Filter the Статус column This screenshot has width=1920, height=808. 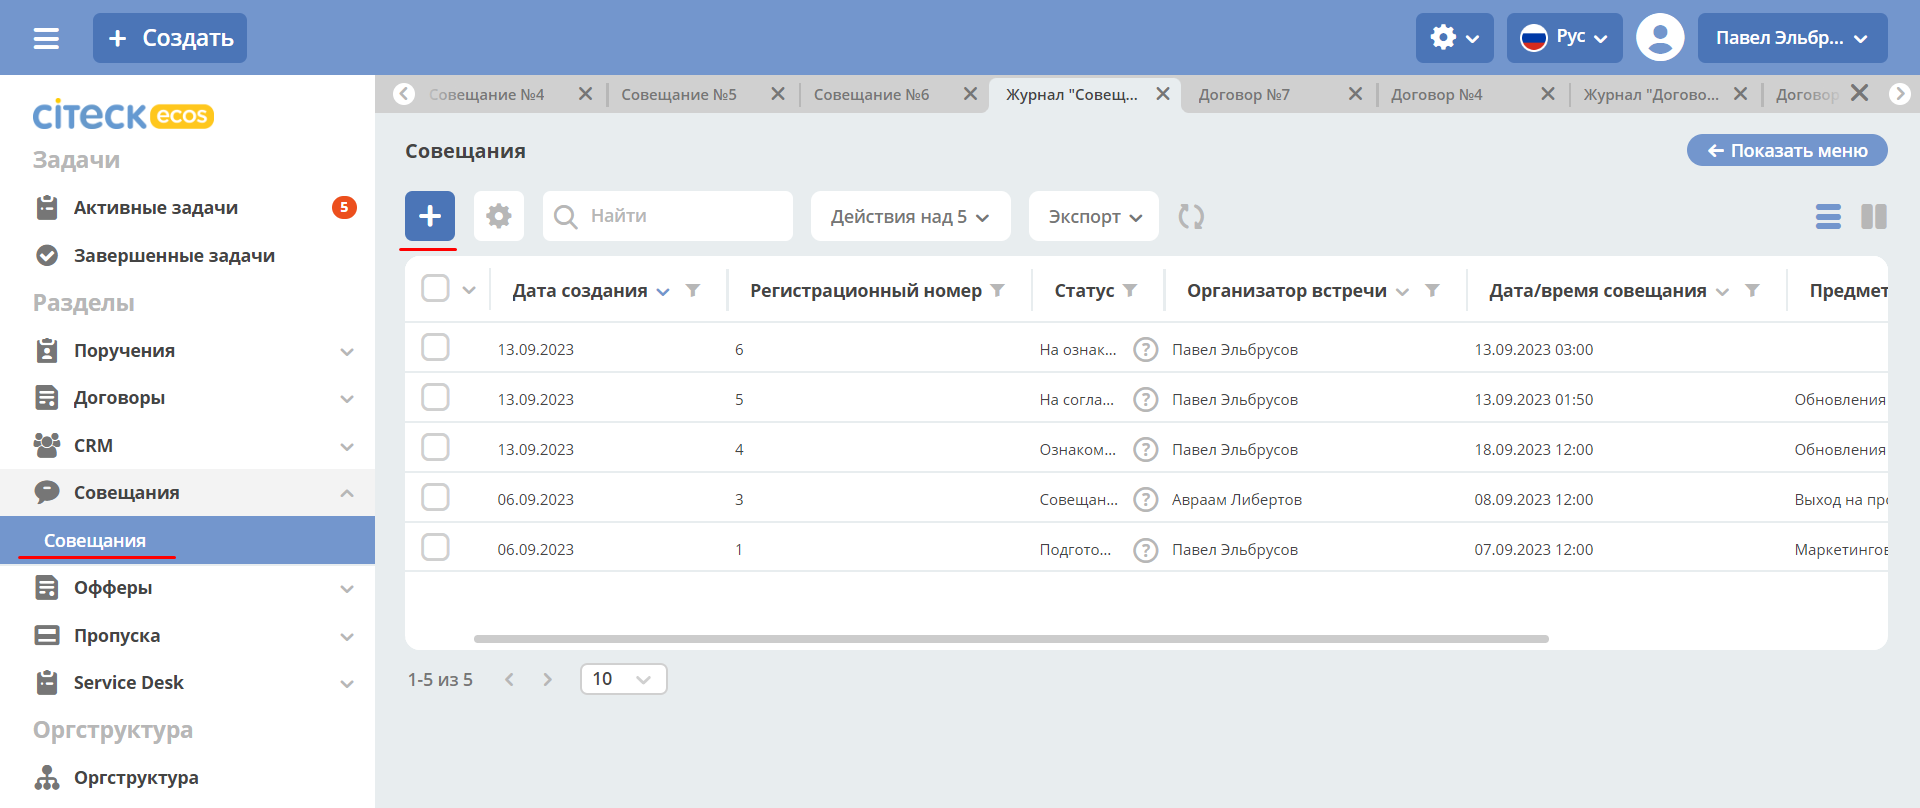pos(1130,290)
